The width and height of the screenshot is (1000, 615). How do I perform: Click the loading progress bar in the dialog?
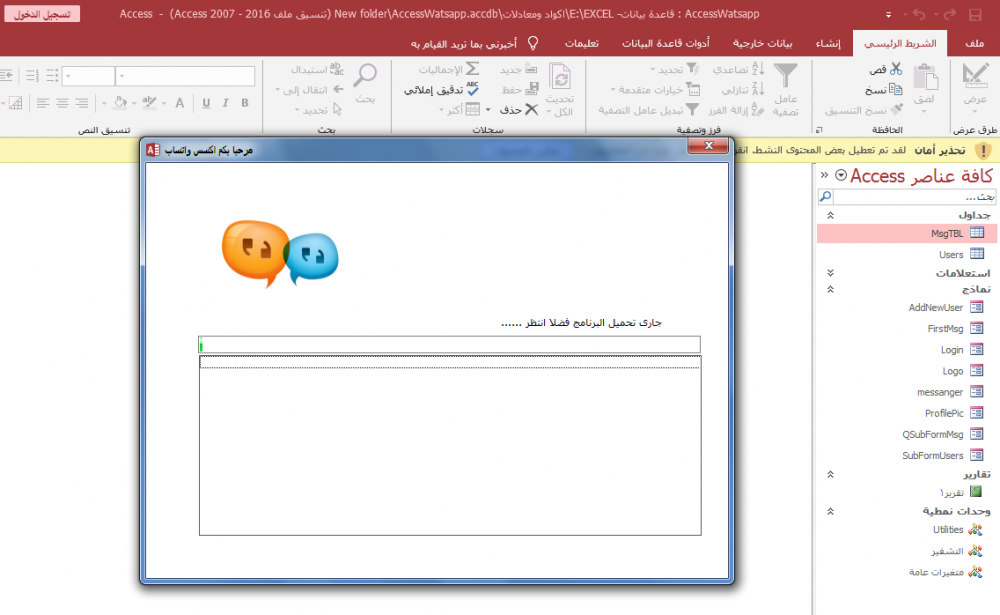click(x=450, y=345)
